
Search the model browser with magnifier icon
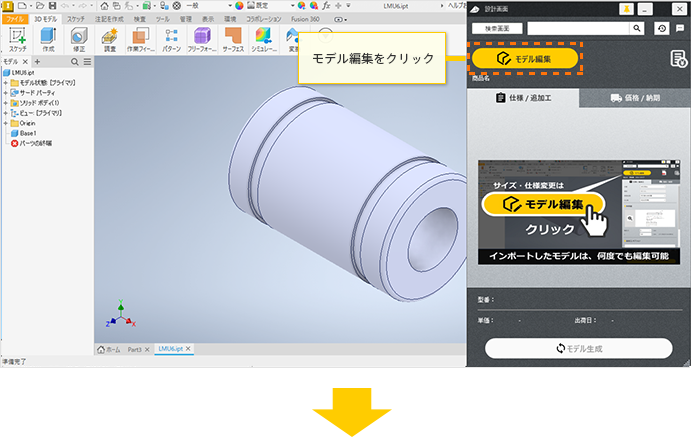coord(75,62)
